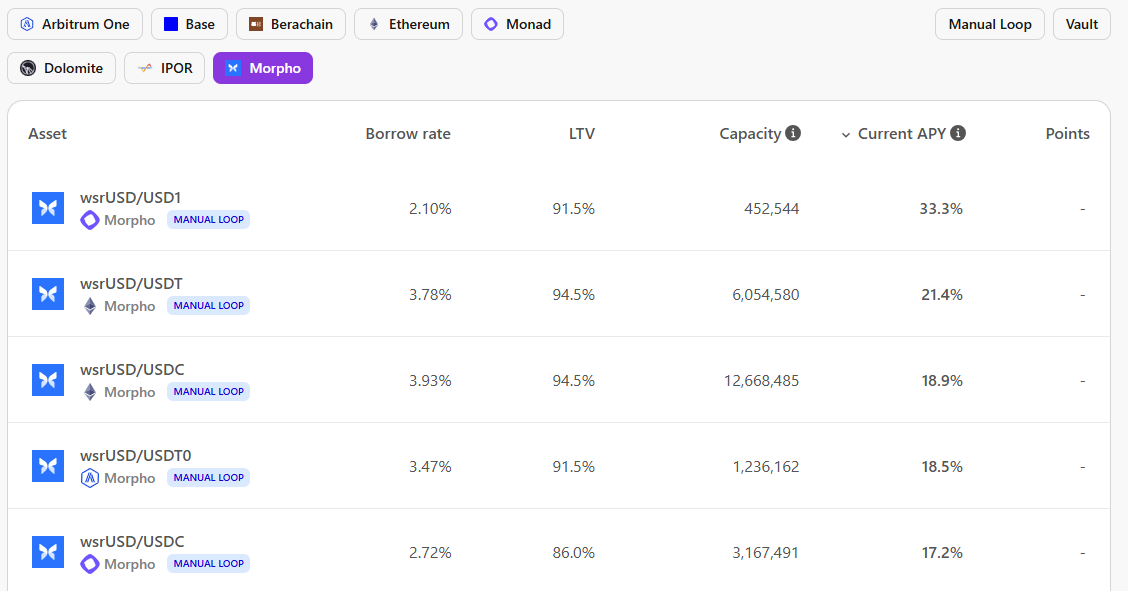The height and width of the screenshot is (591, 1128).
Task: Select the Vault filter button
Action: [x=1082, y=24]
